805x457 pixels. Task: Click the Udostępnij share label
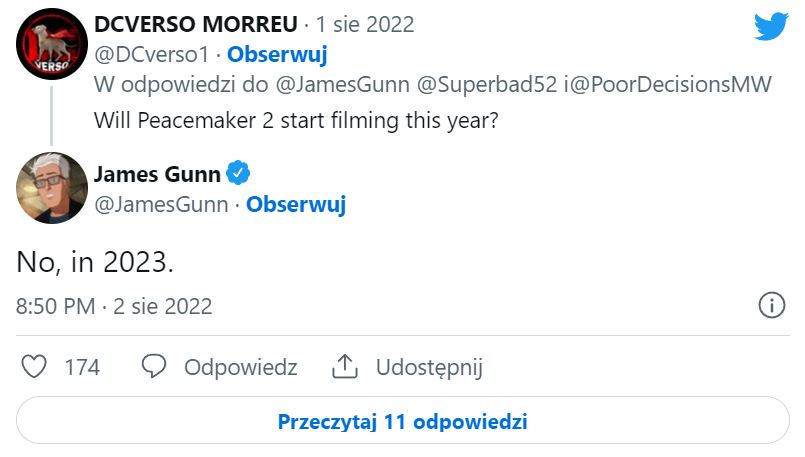(429, 367)
